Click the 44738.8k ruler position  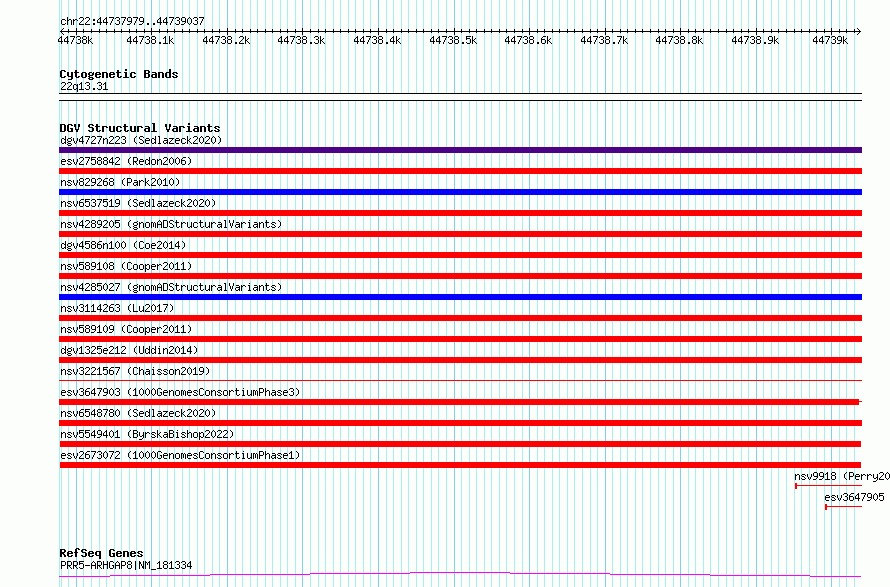679,40
